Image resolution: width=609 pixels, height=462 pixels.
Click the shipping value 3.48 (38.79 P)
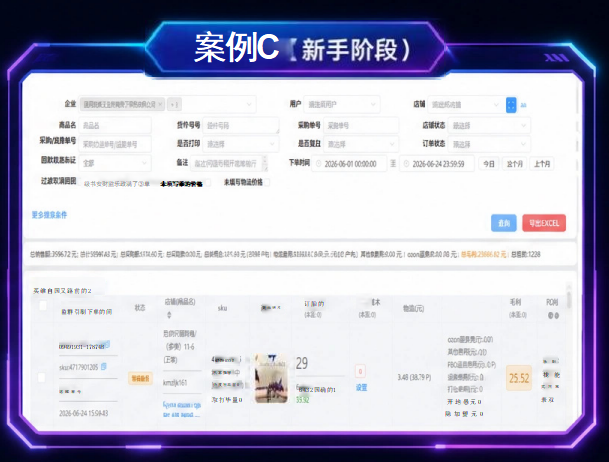pyautogui.click(x=414, y=377)
